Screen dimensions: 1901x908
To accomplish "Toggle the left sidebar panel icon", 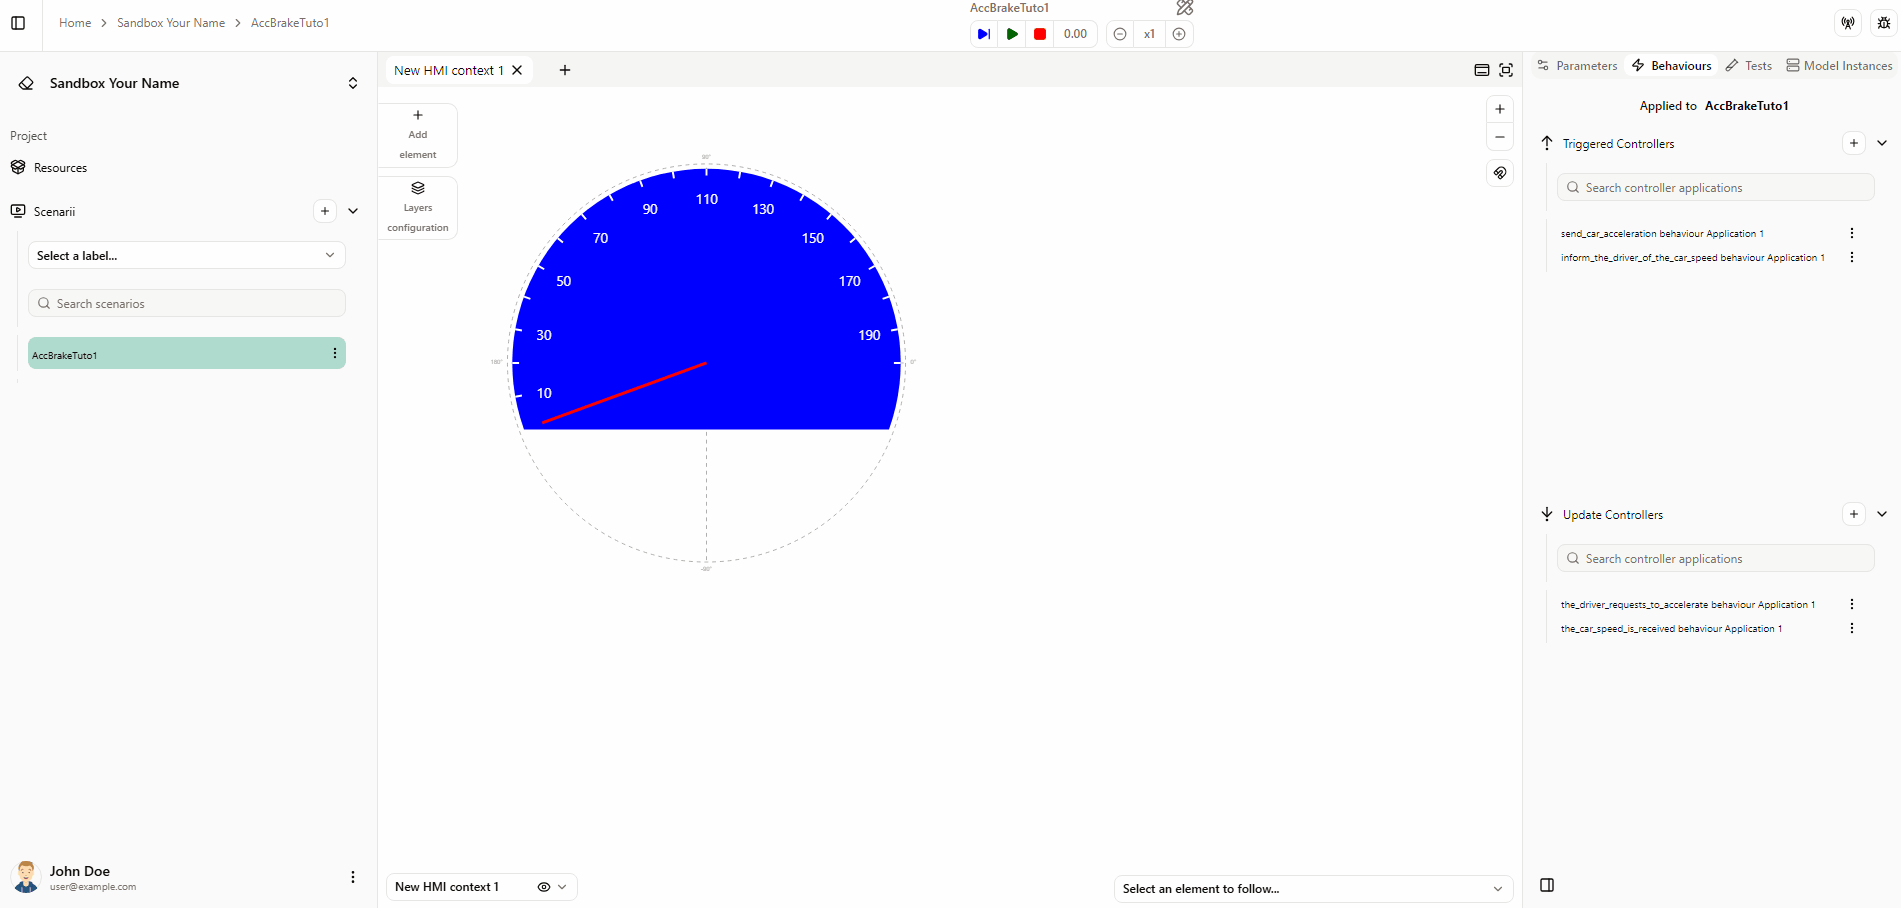I will [x=17, y=22].
